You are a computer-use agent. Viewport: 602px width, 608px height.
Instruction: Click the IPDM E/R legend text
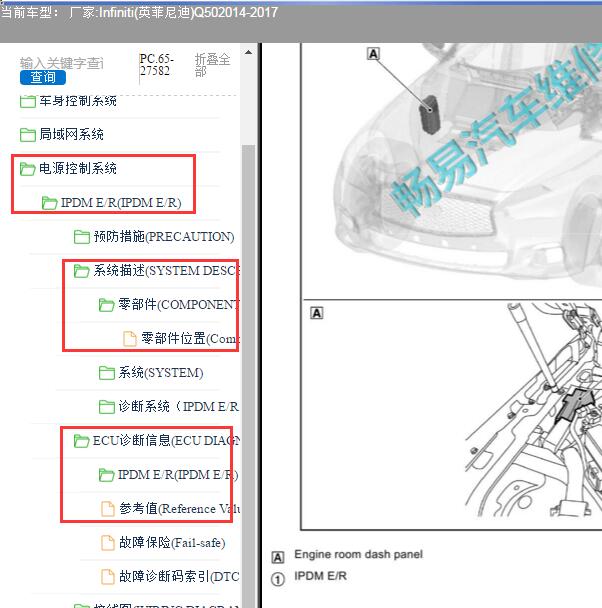[x=320, y=576]
